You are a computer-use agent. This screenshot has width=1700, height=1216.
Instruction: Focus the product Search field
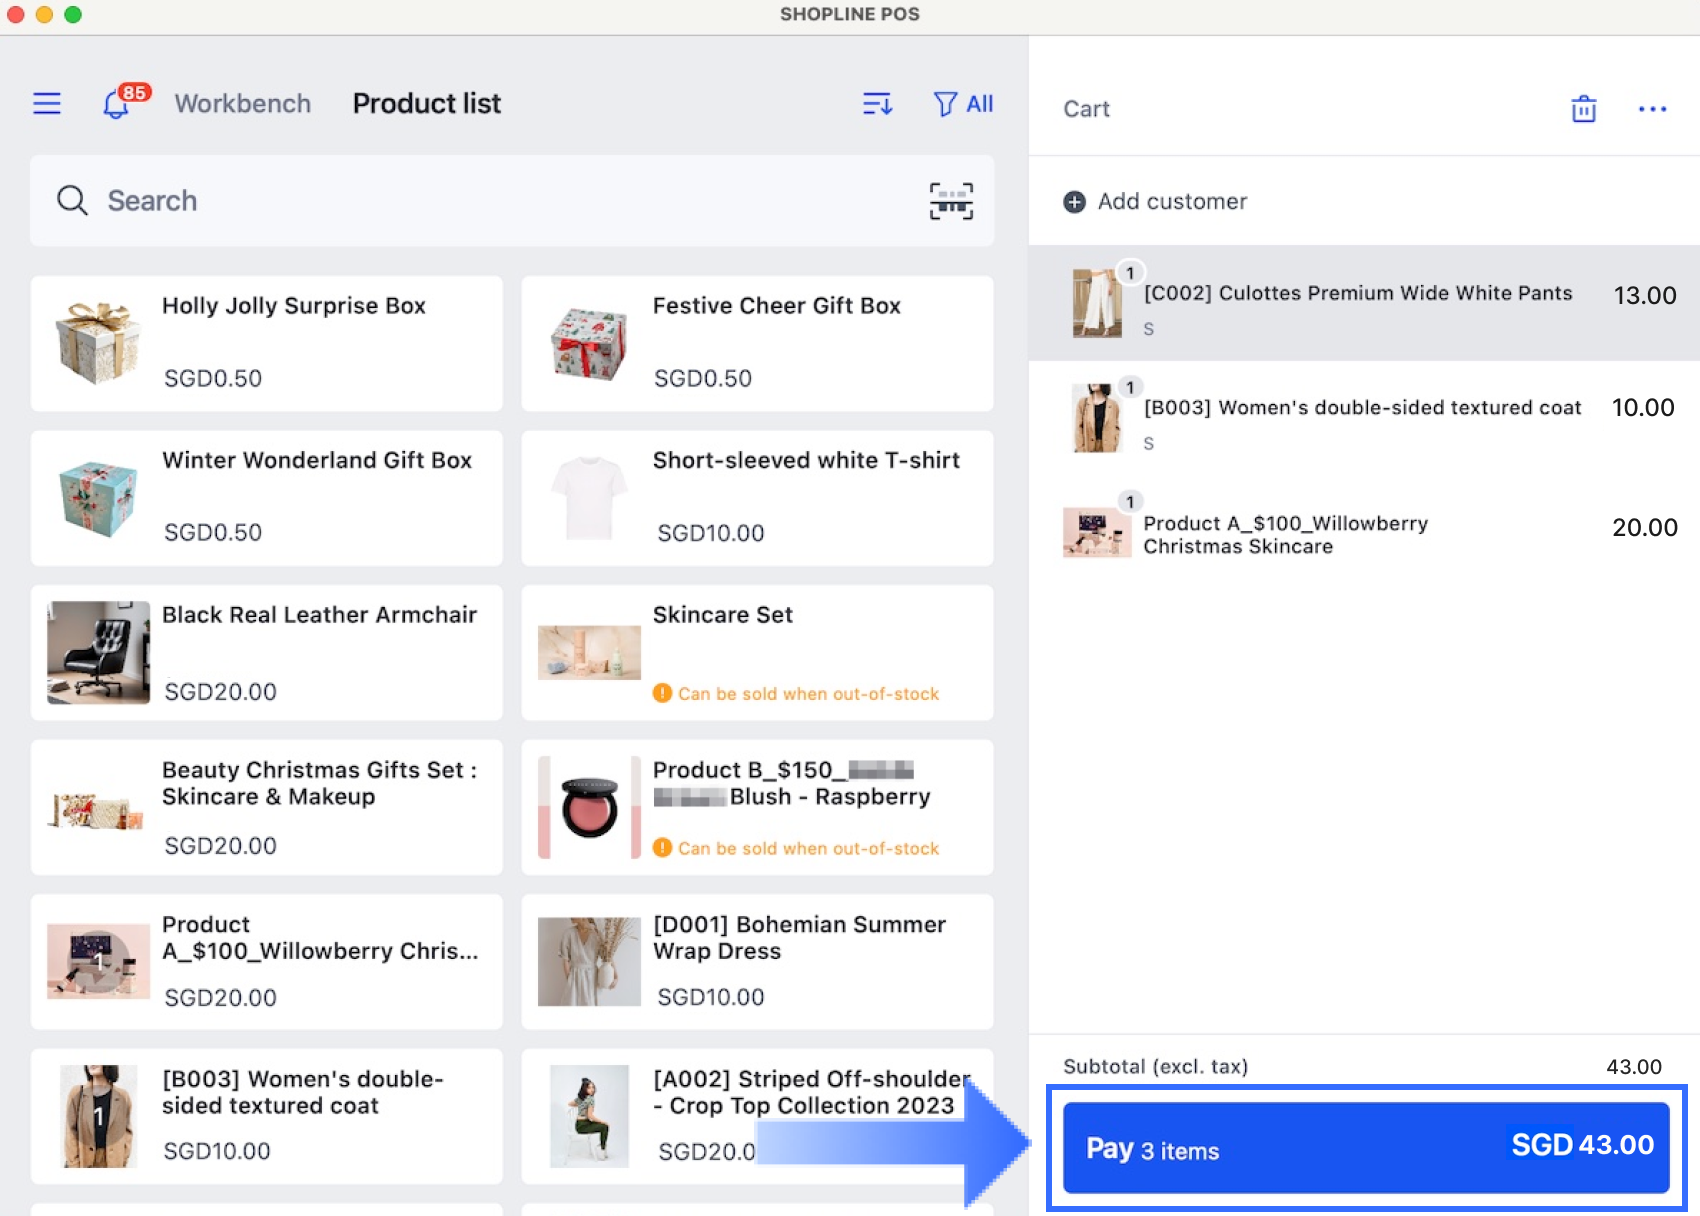512,201
